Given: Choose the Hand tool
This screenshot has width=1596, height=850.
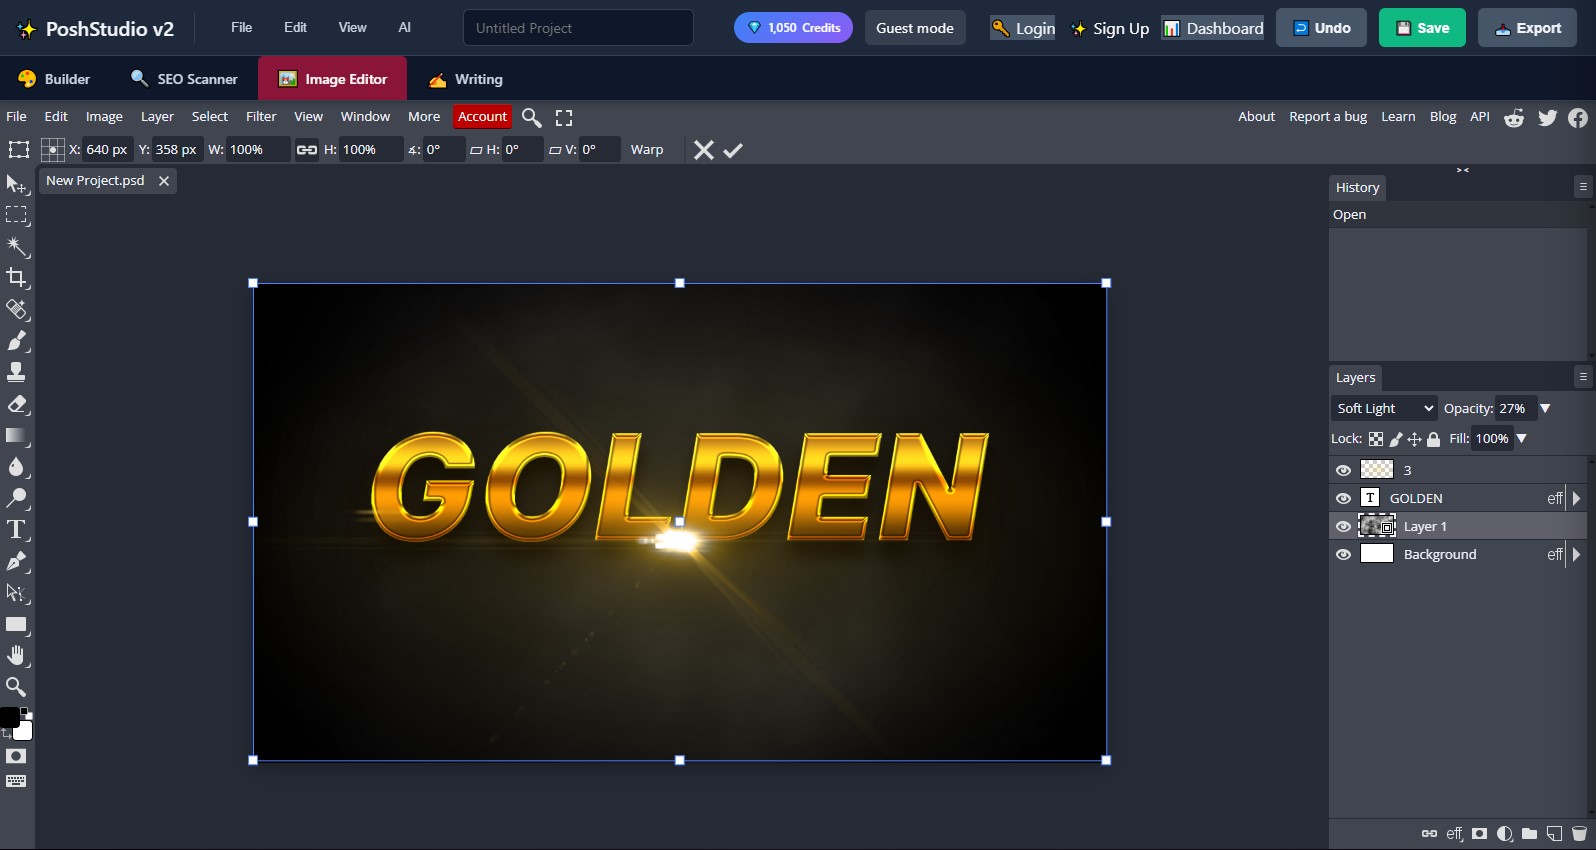Looking at the screenshot, I should click(17, 656).
